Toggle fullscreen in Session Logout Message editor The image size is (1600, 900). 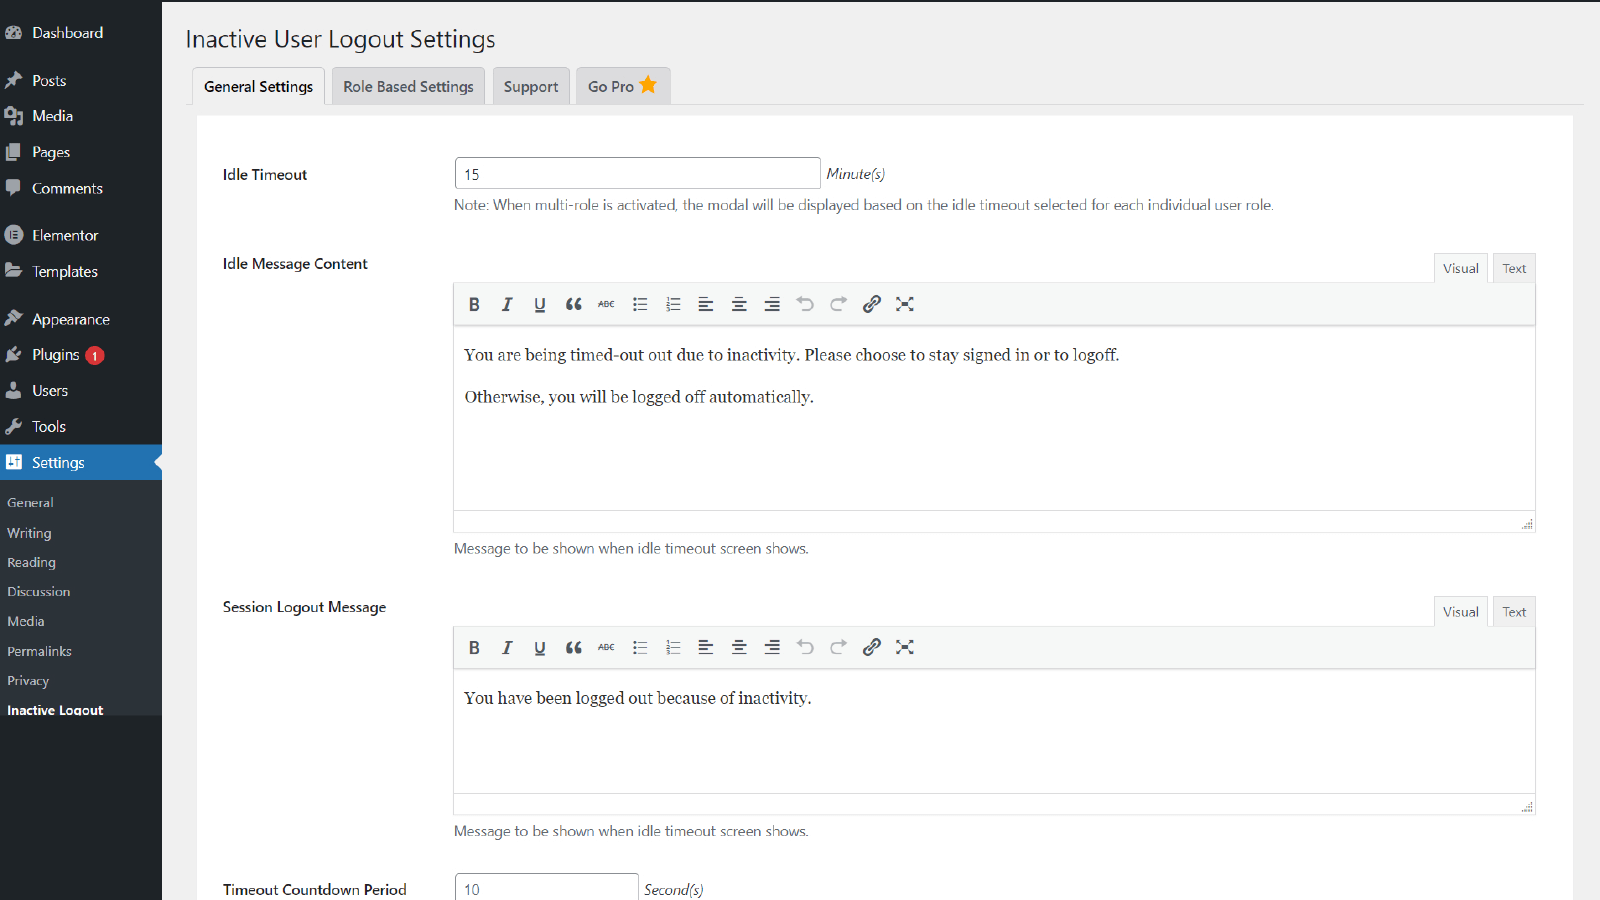905,647
